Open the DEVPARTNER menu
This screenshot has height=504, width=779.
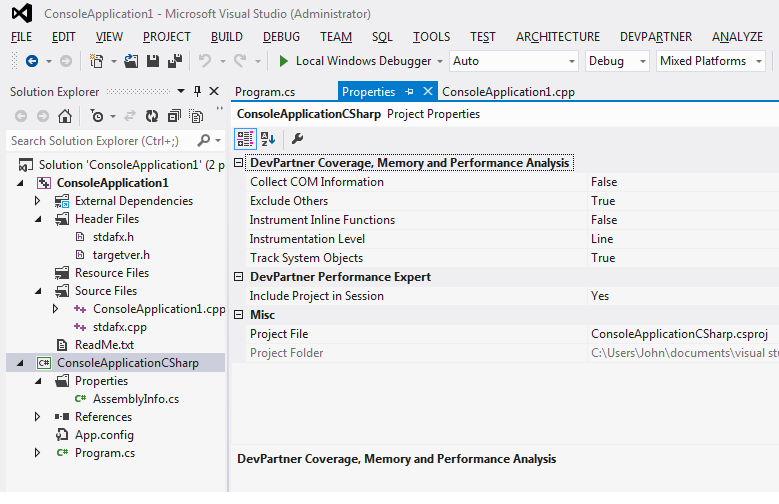pyautogui.click(x=655, y=37)
